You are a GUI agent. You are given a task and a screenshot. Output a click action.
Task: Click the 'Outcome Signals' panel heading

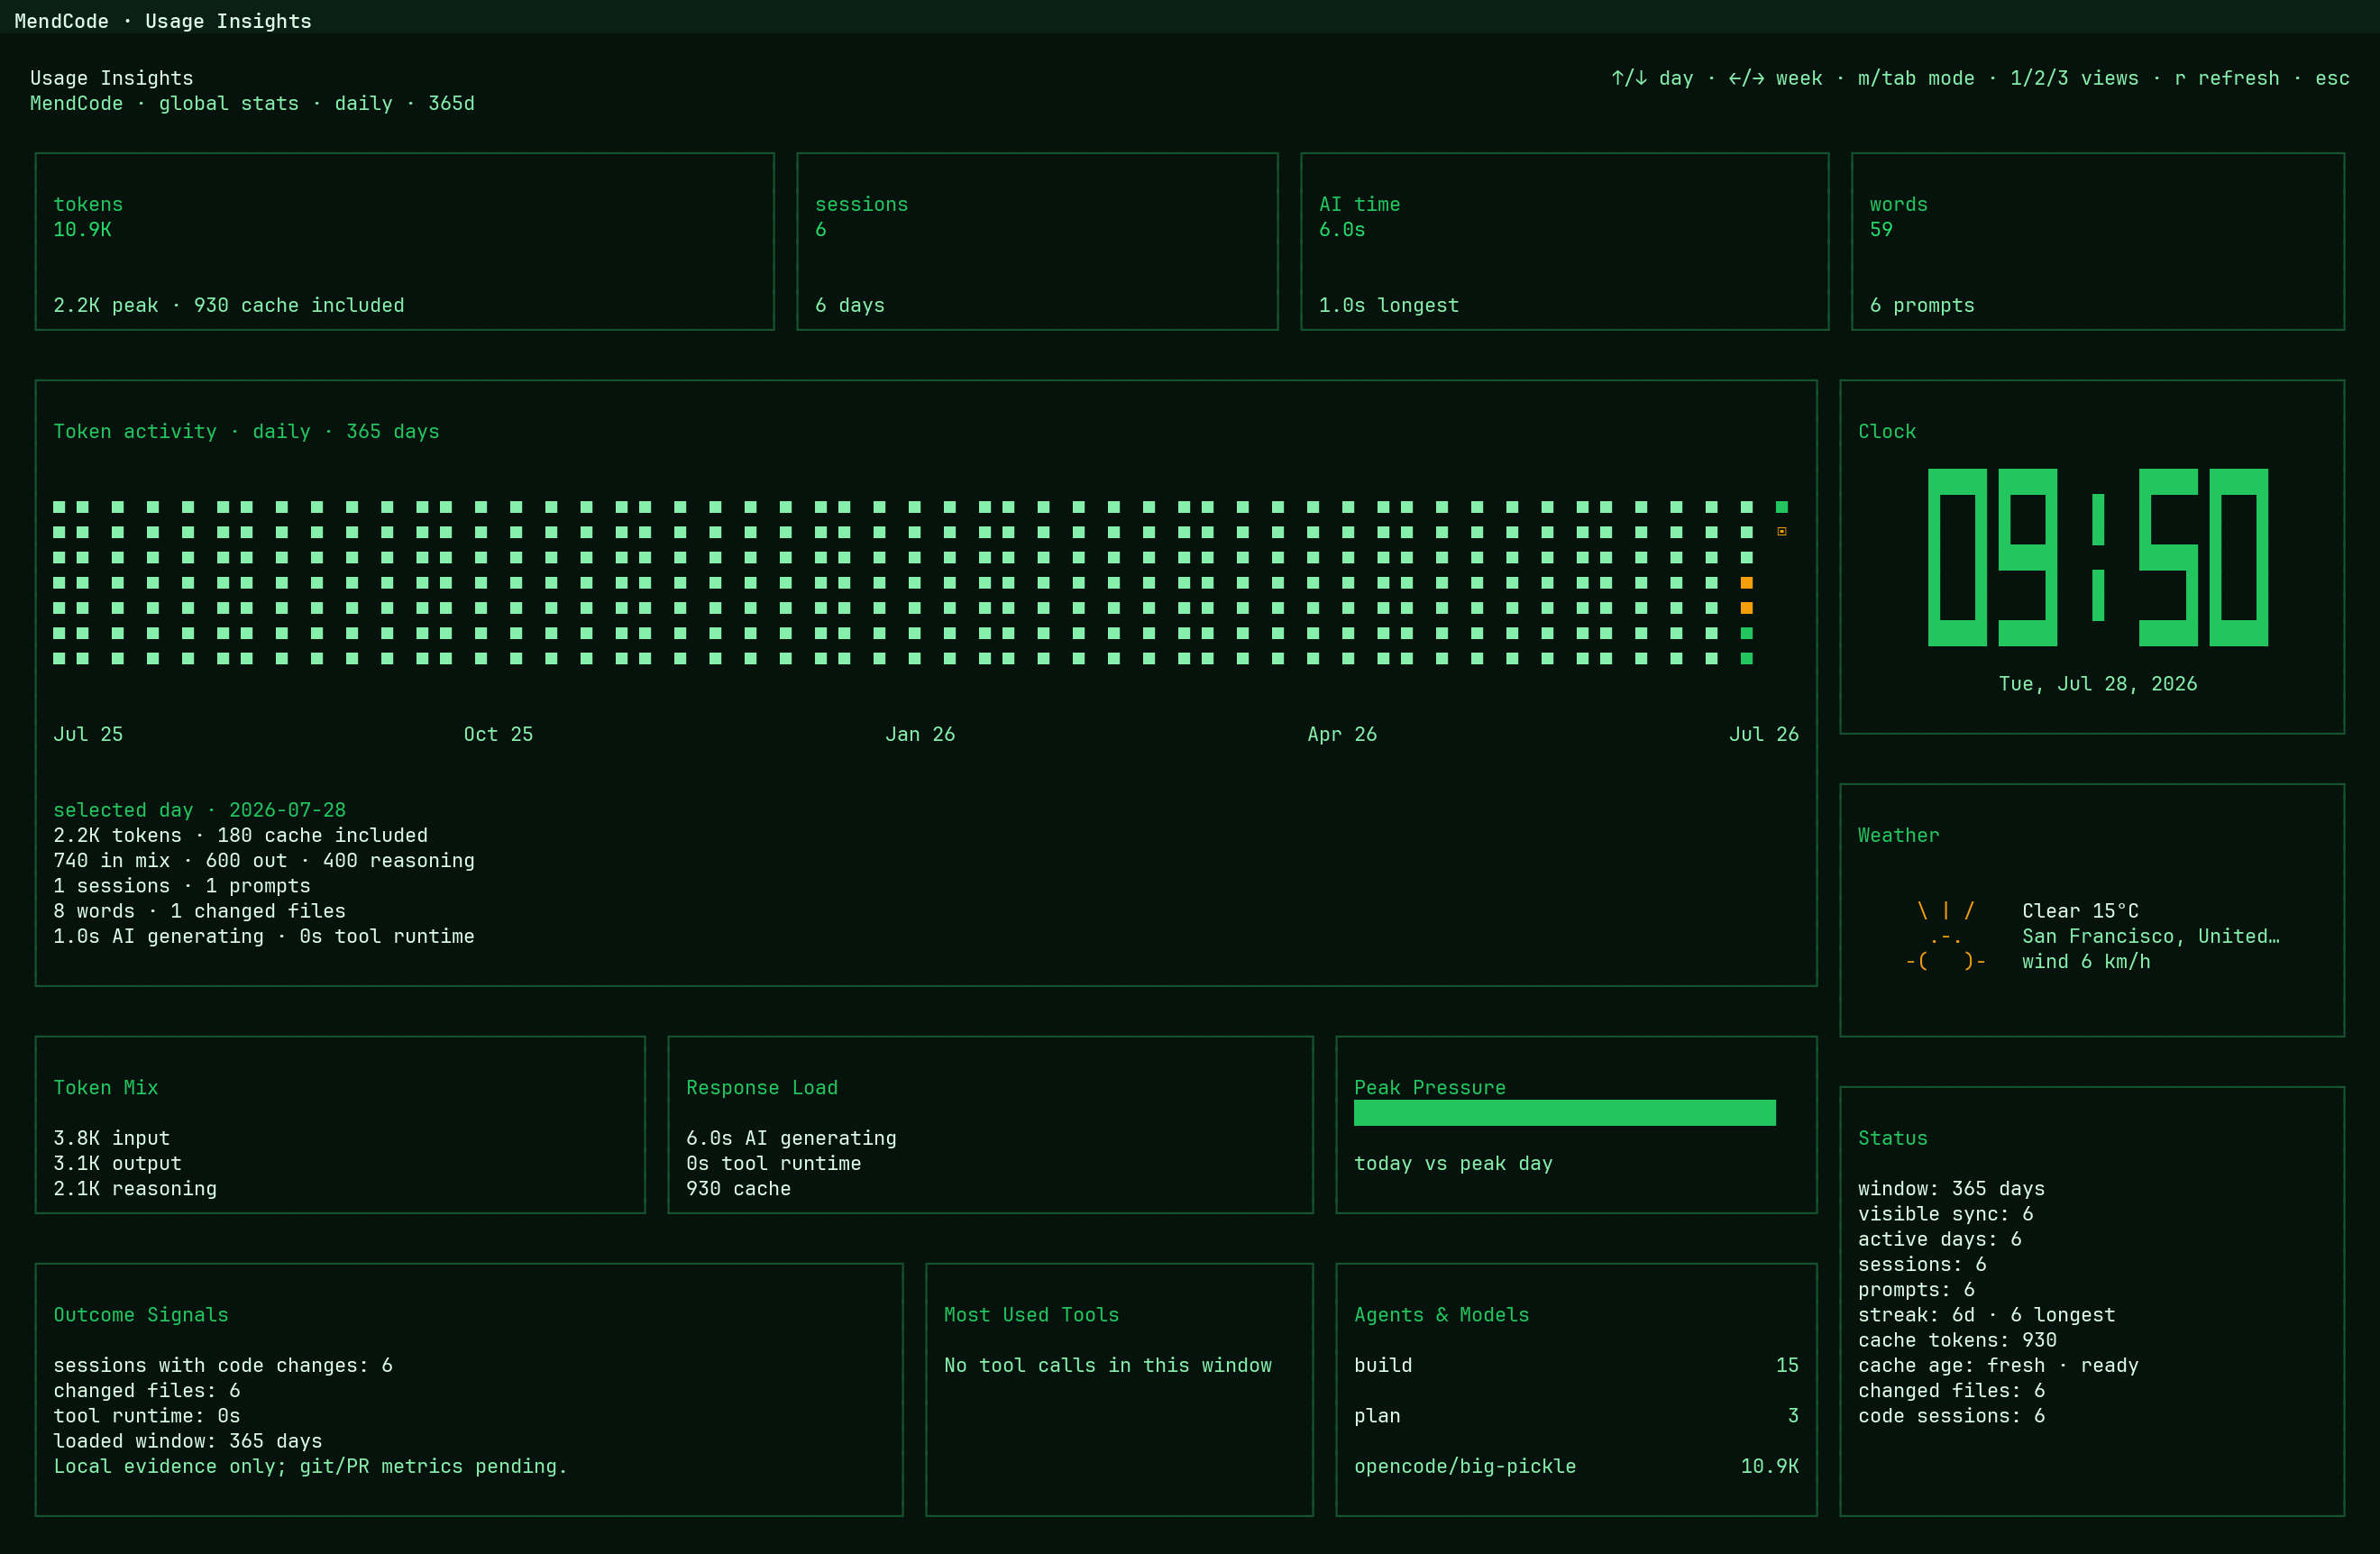(x=141, y=1315)
